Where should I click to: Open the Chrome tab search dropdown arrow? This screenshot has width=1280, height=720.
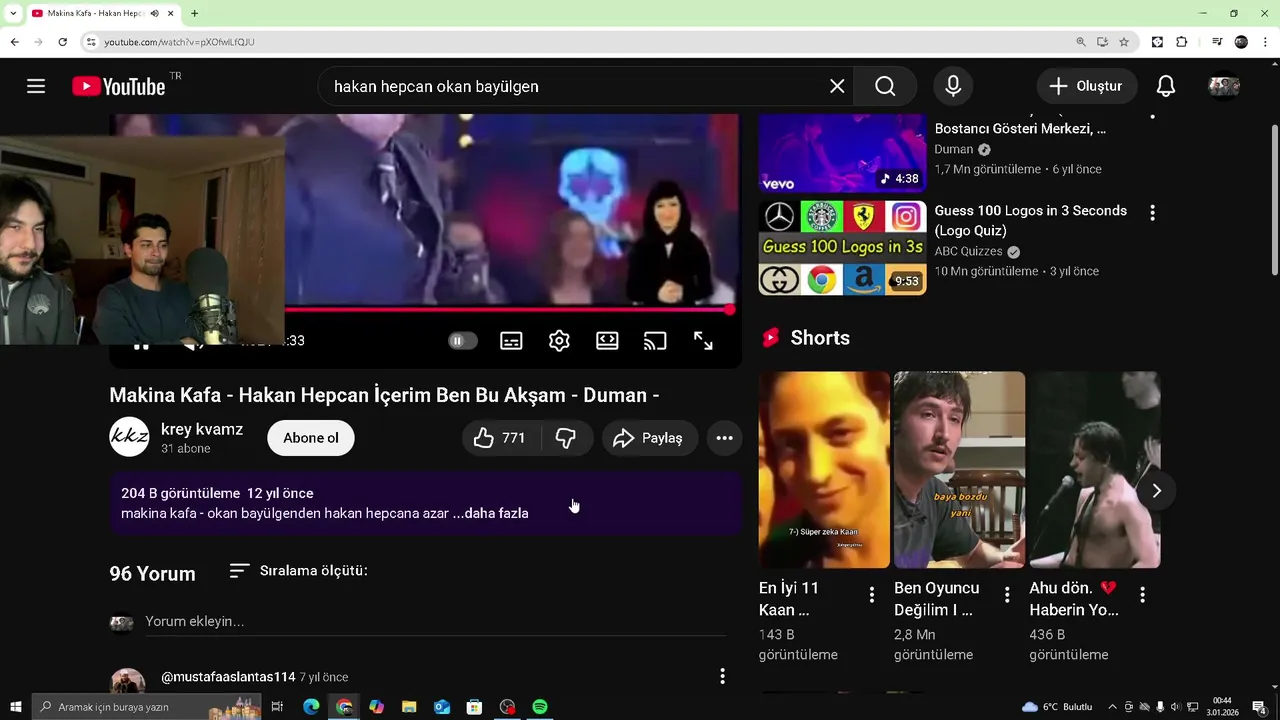(13, 13)
